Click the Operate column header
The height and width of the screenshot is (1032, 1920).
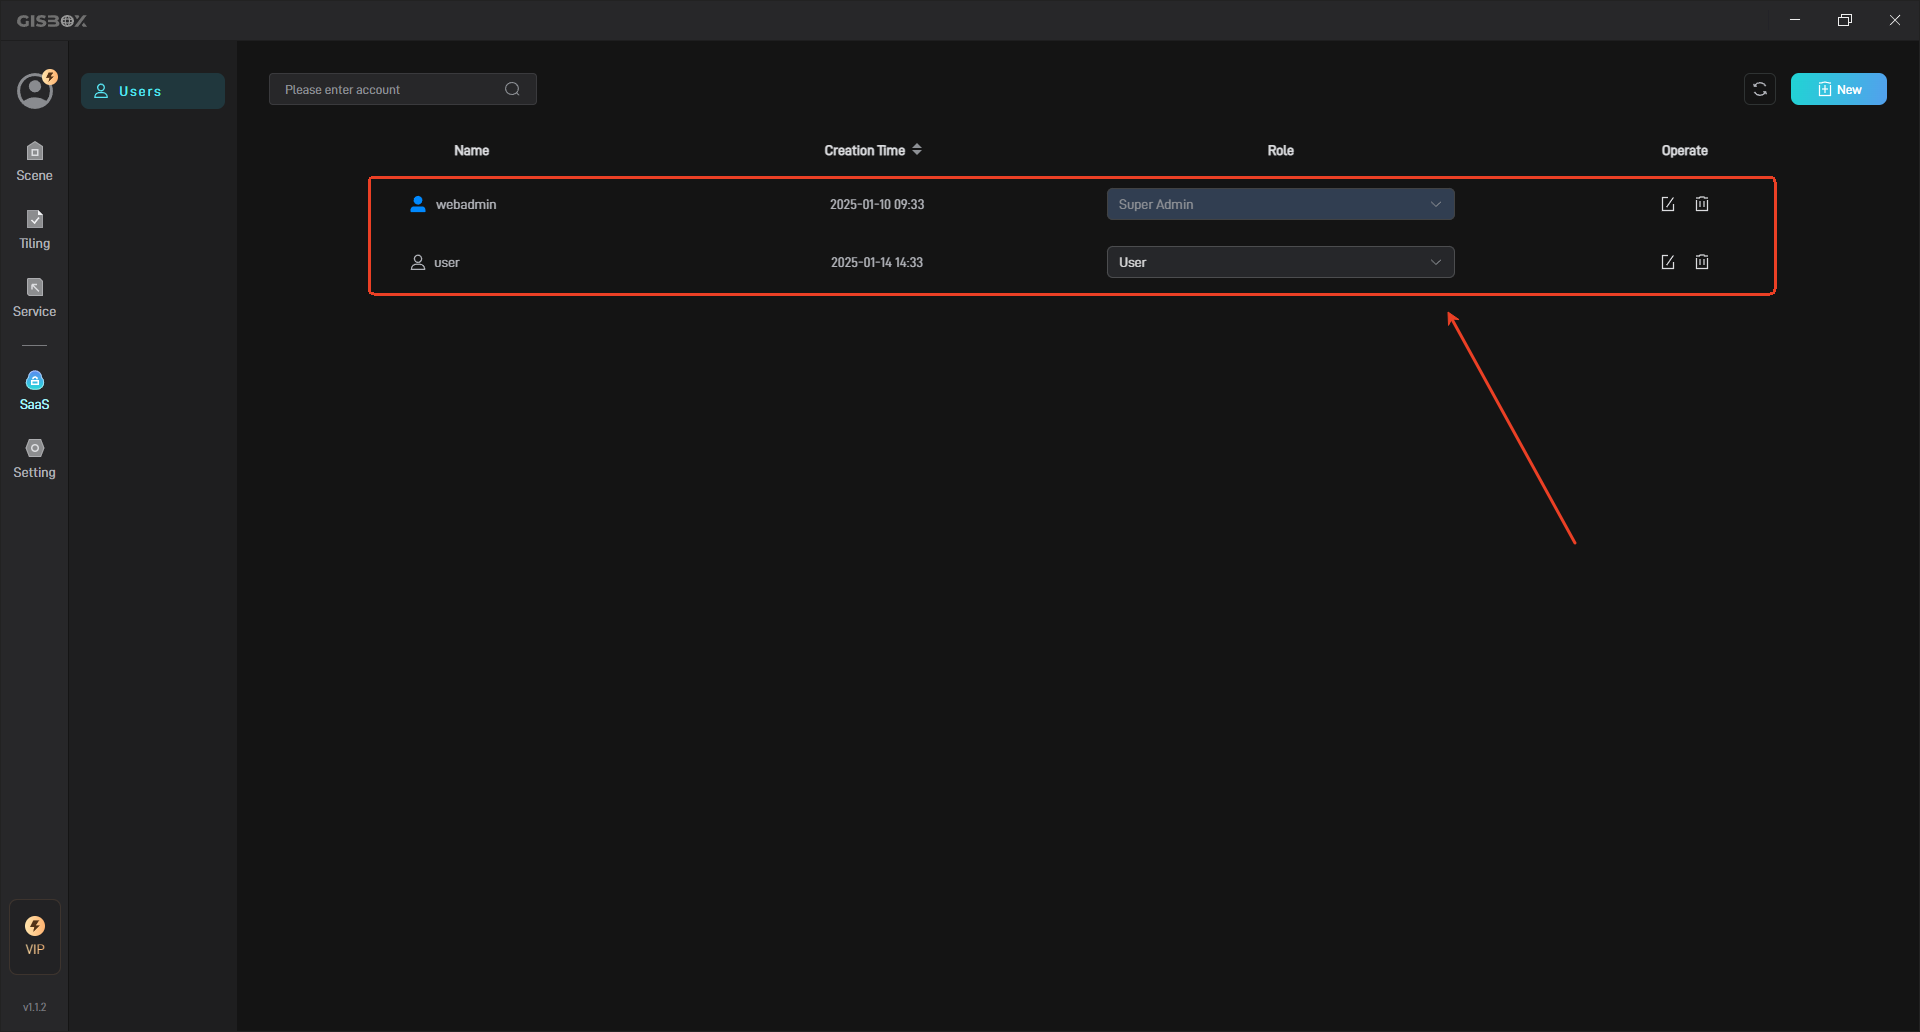click(1684, 151)
